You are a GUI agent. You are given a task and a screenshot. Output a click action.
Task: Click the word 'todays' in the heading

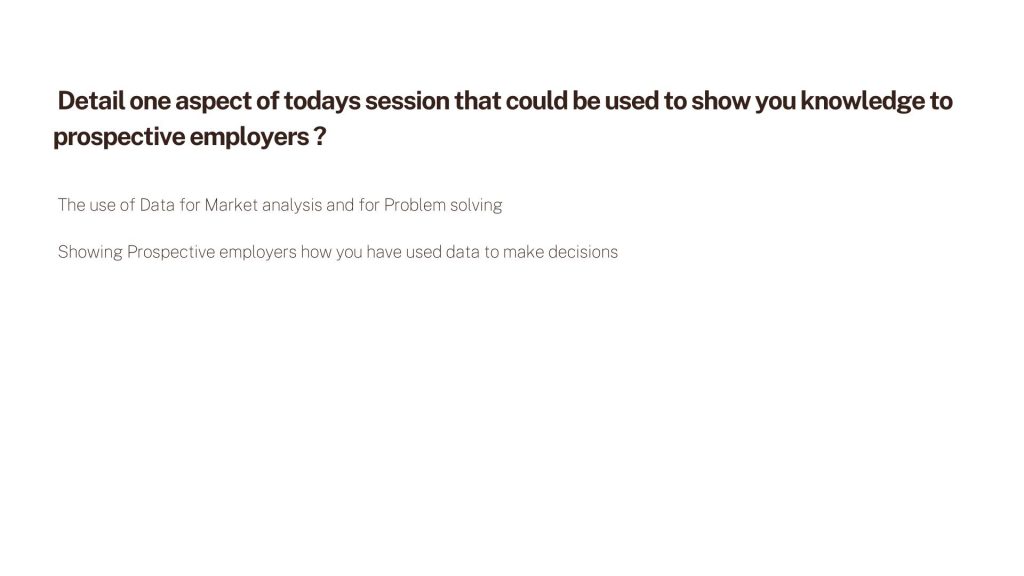tap(321, 102)
